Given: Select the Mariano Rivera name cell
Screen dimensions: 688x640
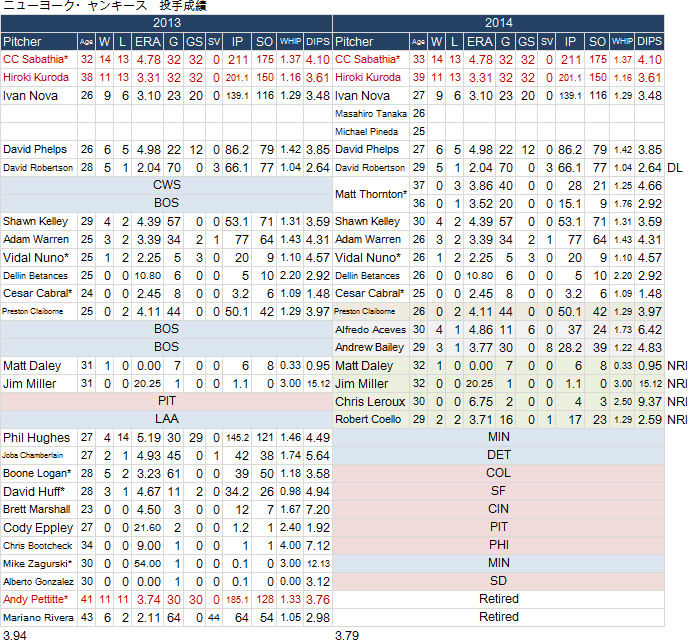Looking at the screenshot, I should click(x=38, y=618).
